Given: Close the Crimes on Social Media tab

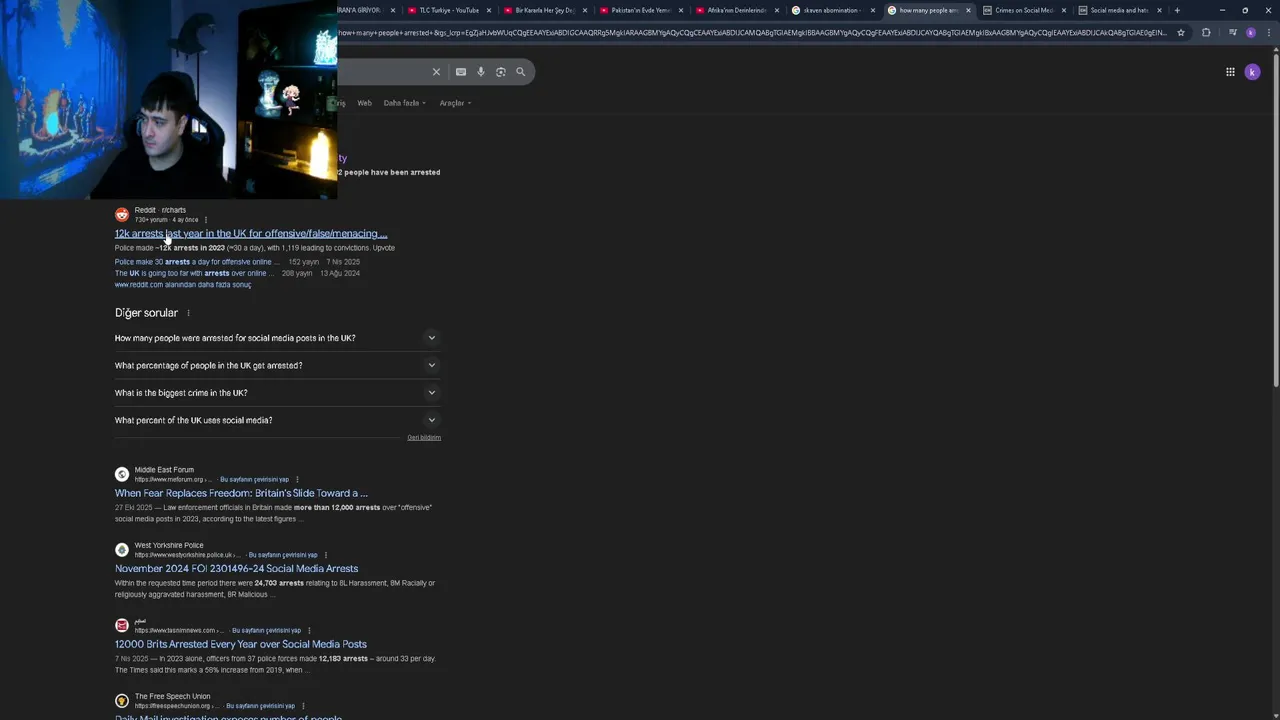Looking at the screenshot, I should (1064, 10).
